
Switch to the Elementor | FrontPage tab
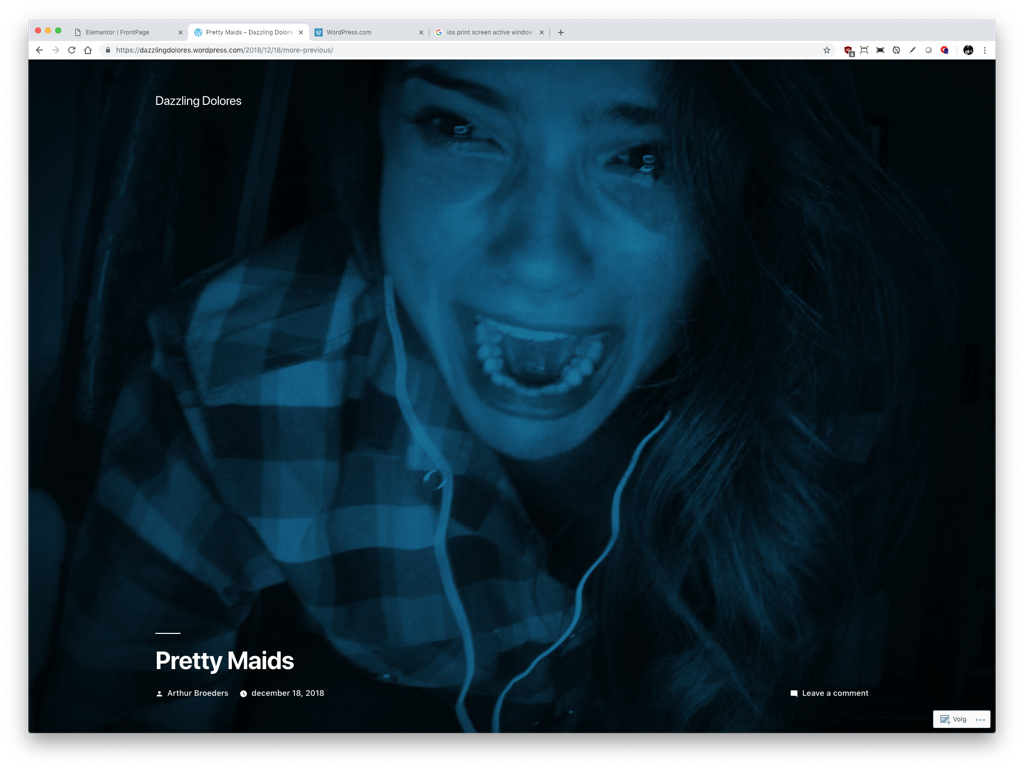118,32
